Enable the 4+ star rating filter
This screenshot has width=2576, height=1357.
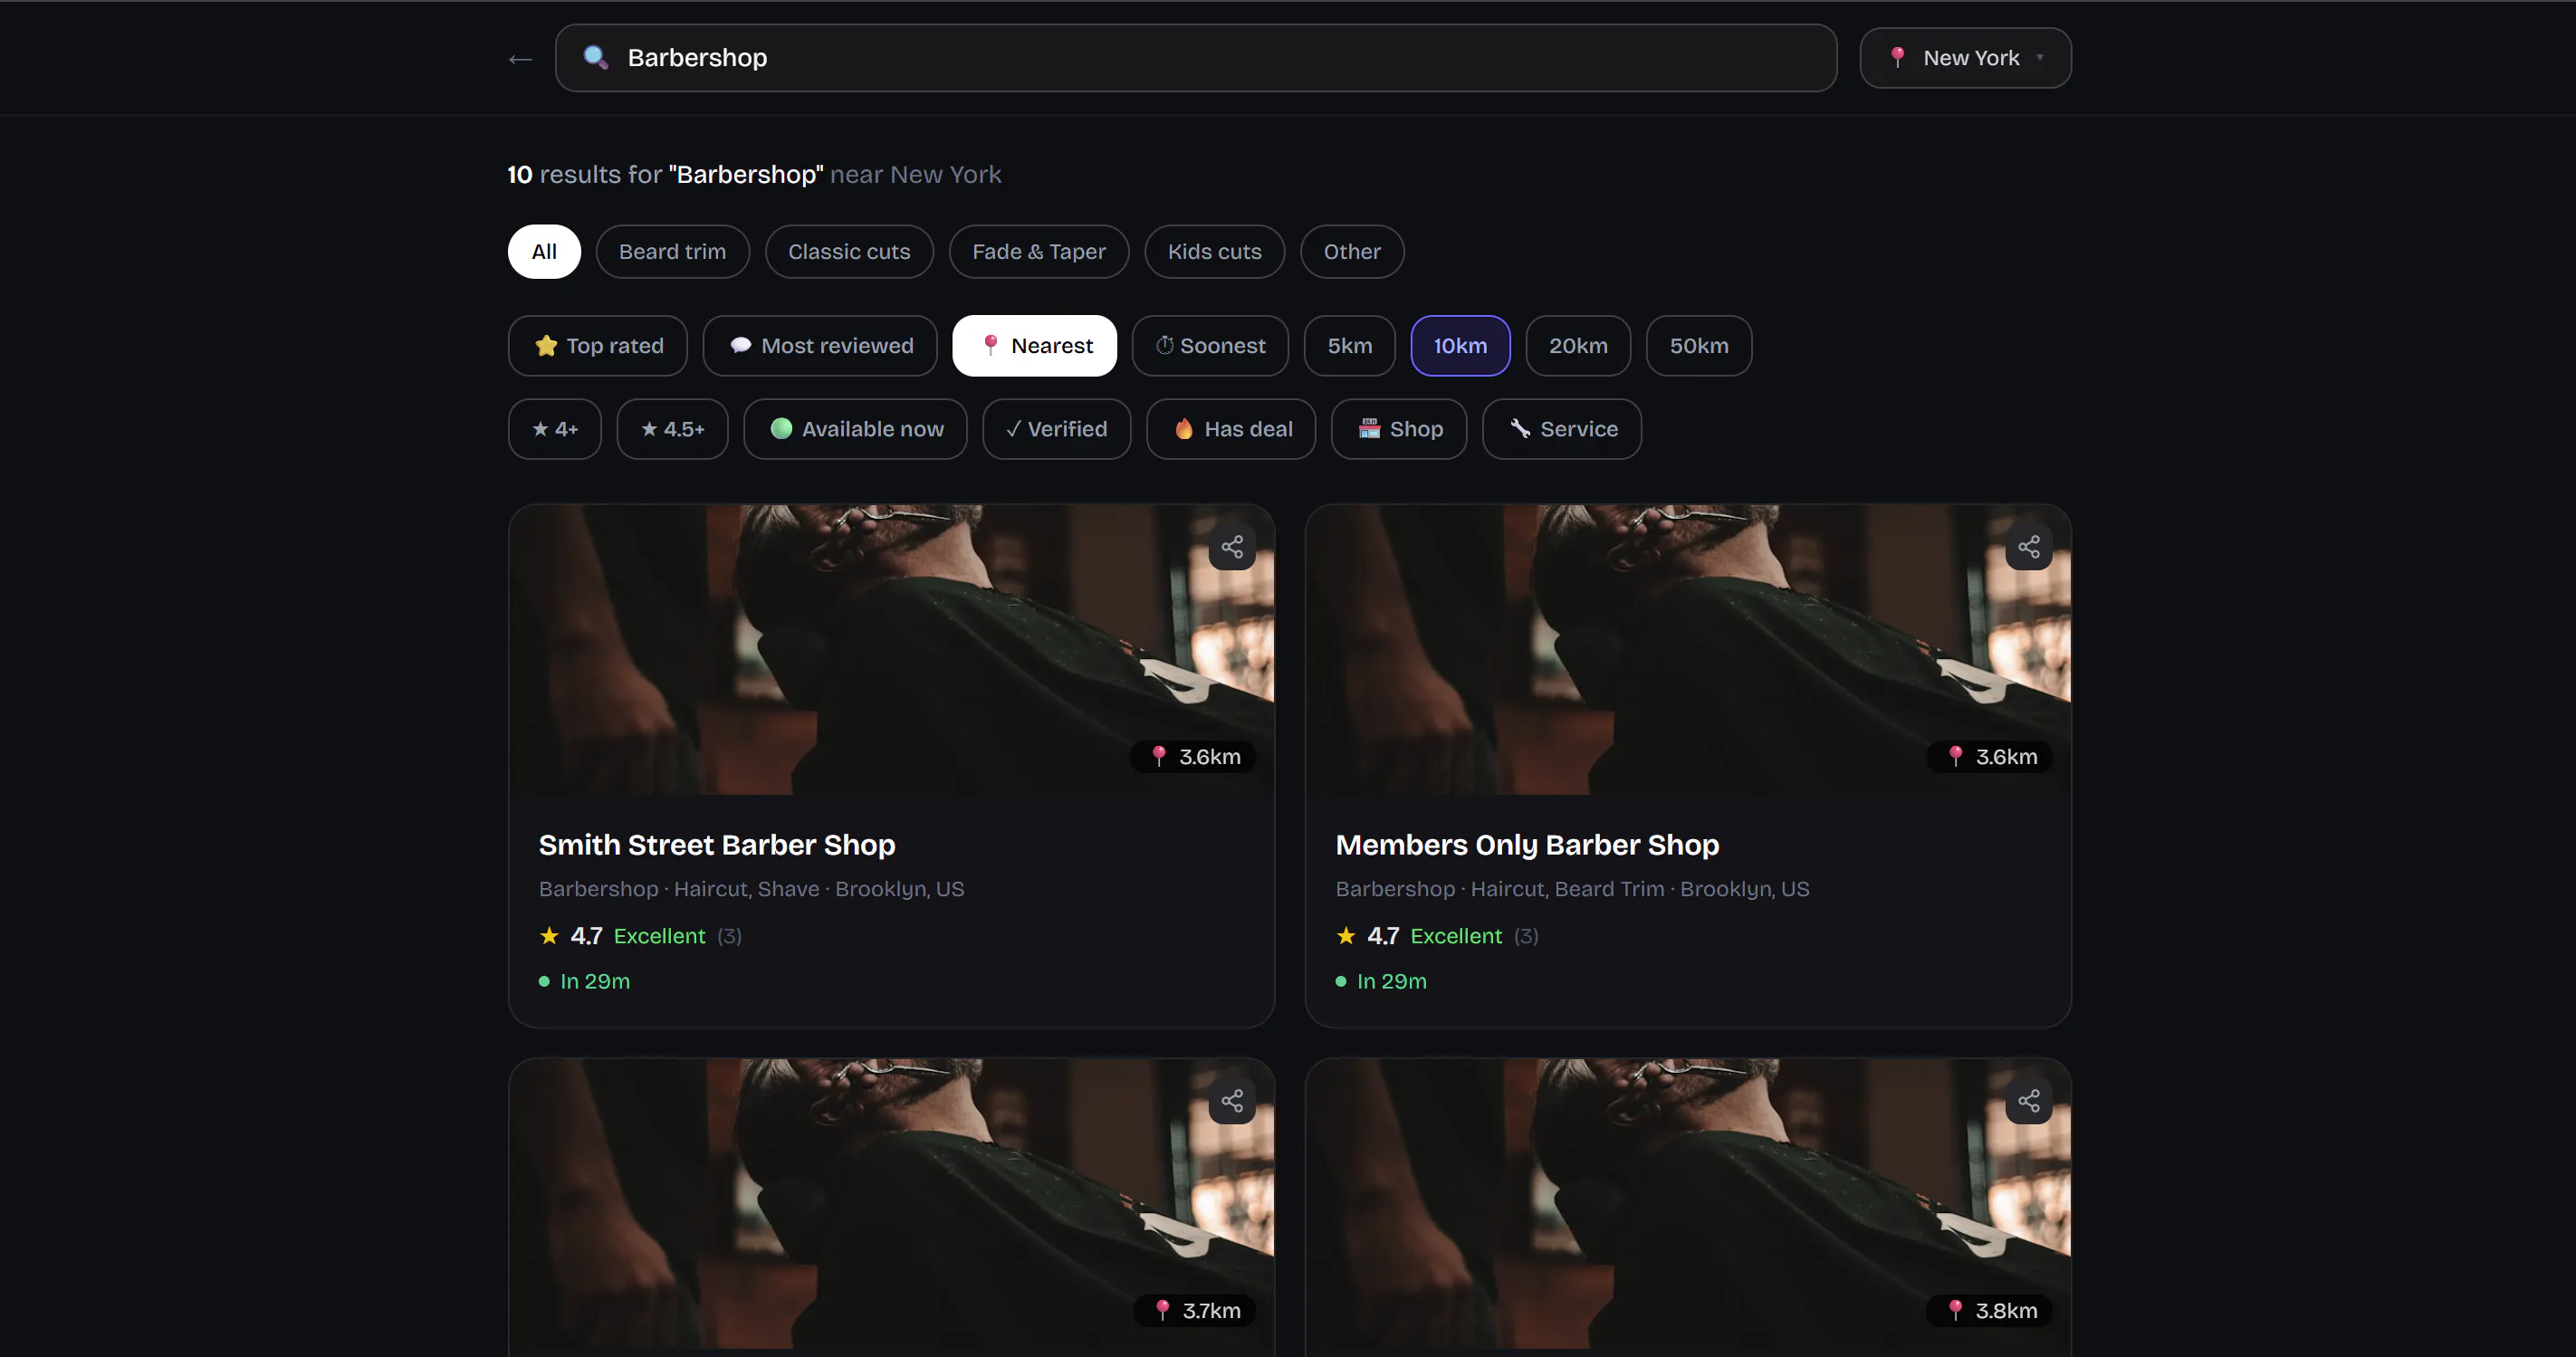click(x=555, y=430)
